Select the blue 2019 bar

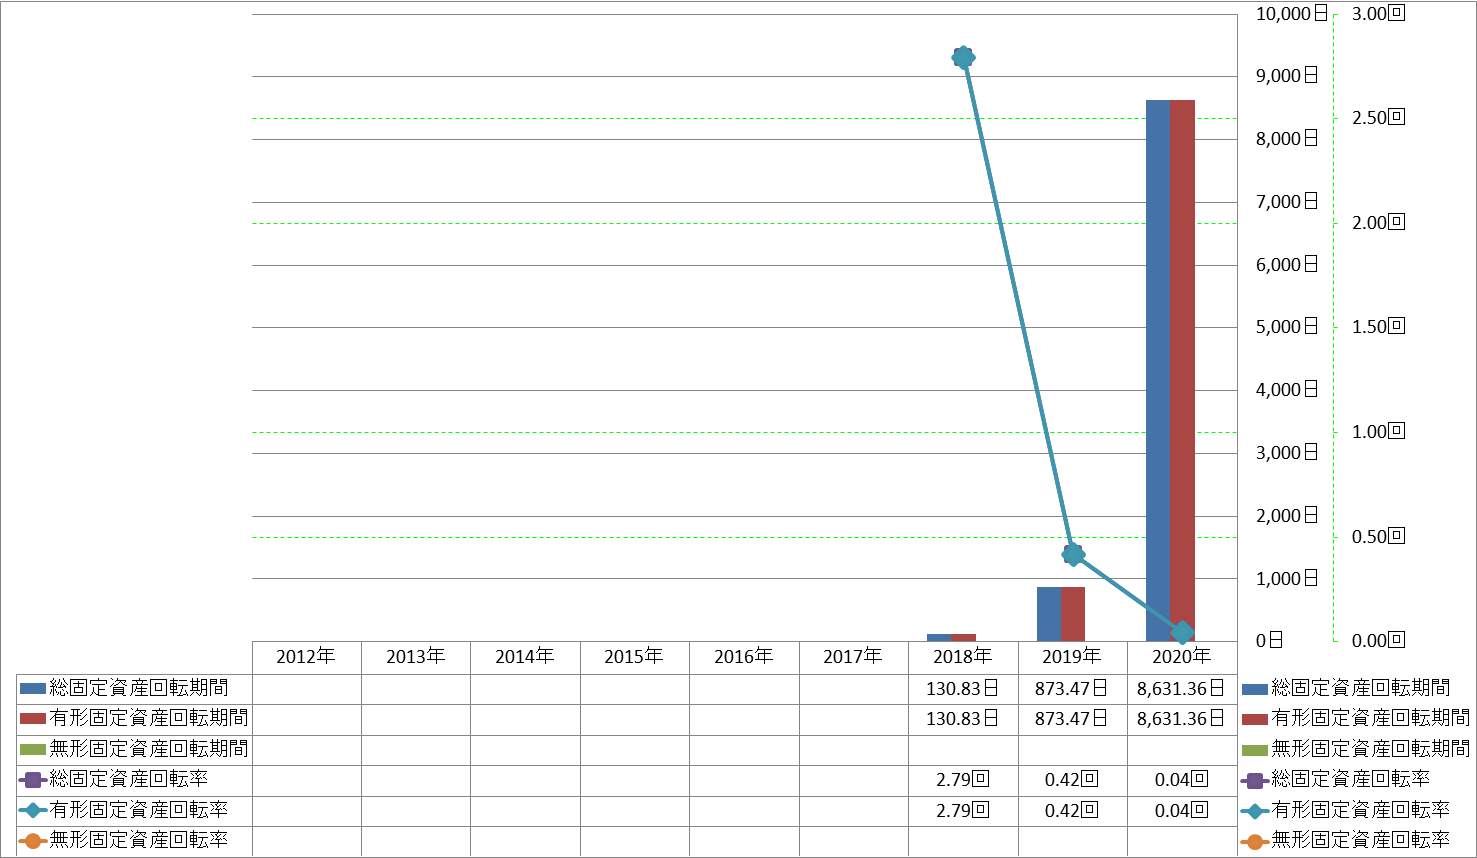click(x=1049, y=614)
